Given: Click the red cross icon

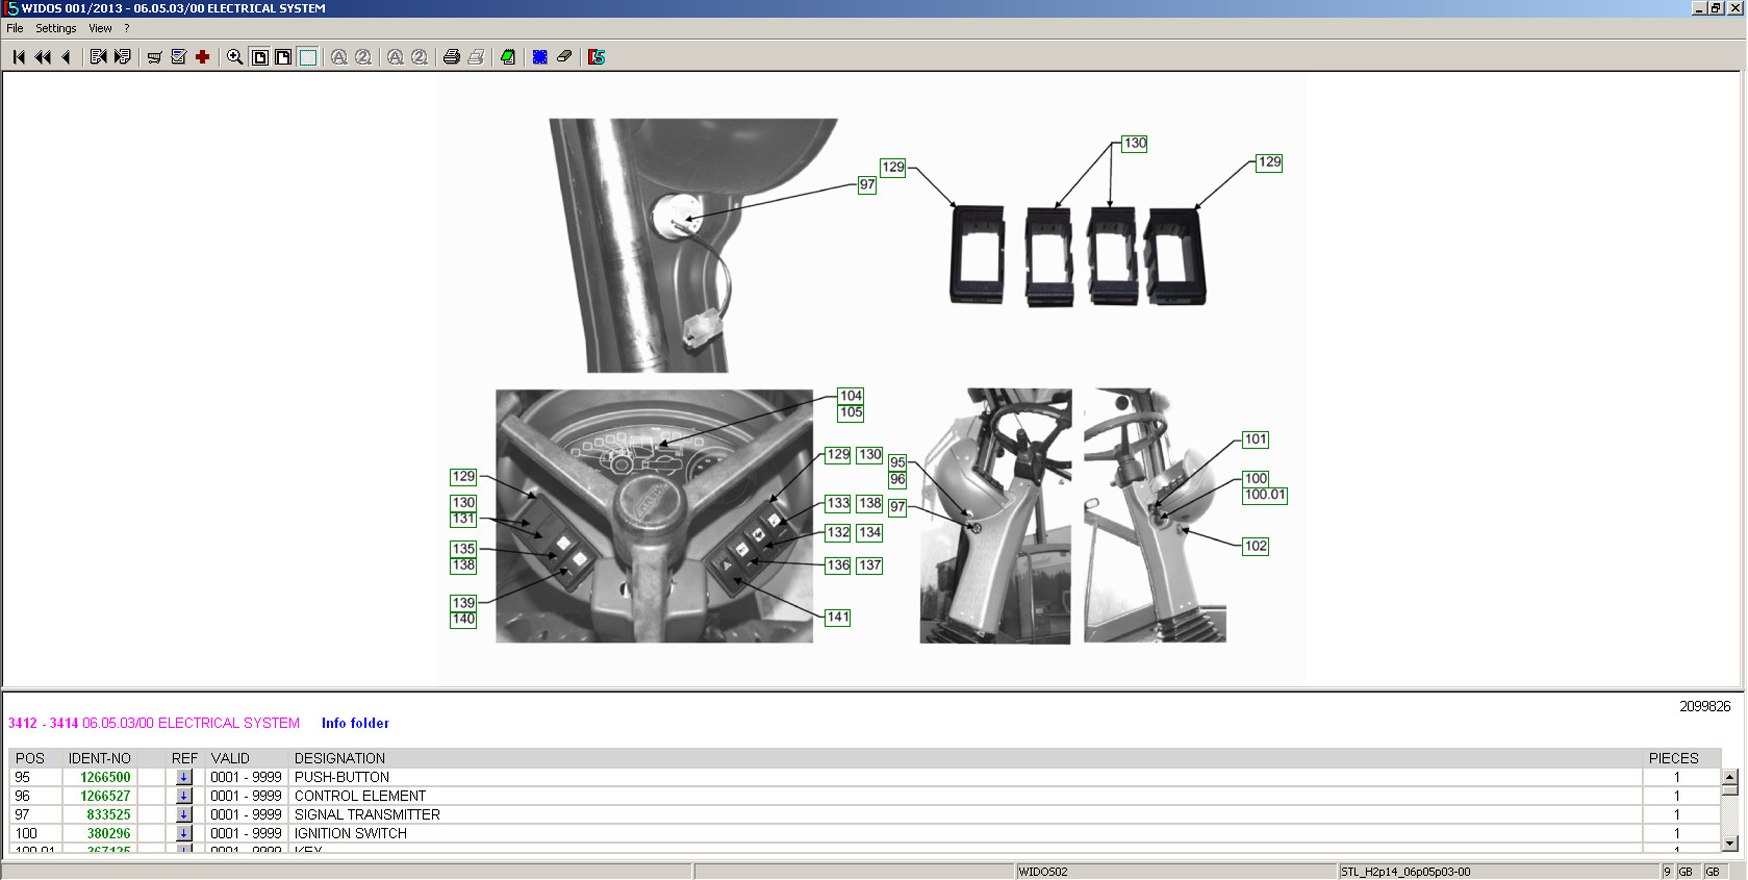Looking at the screenshot, I should tap(203, 57).
